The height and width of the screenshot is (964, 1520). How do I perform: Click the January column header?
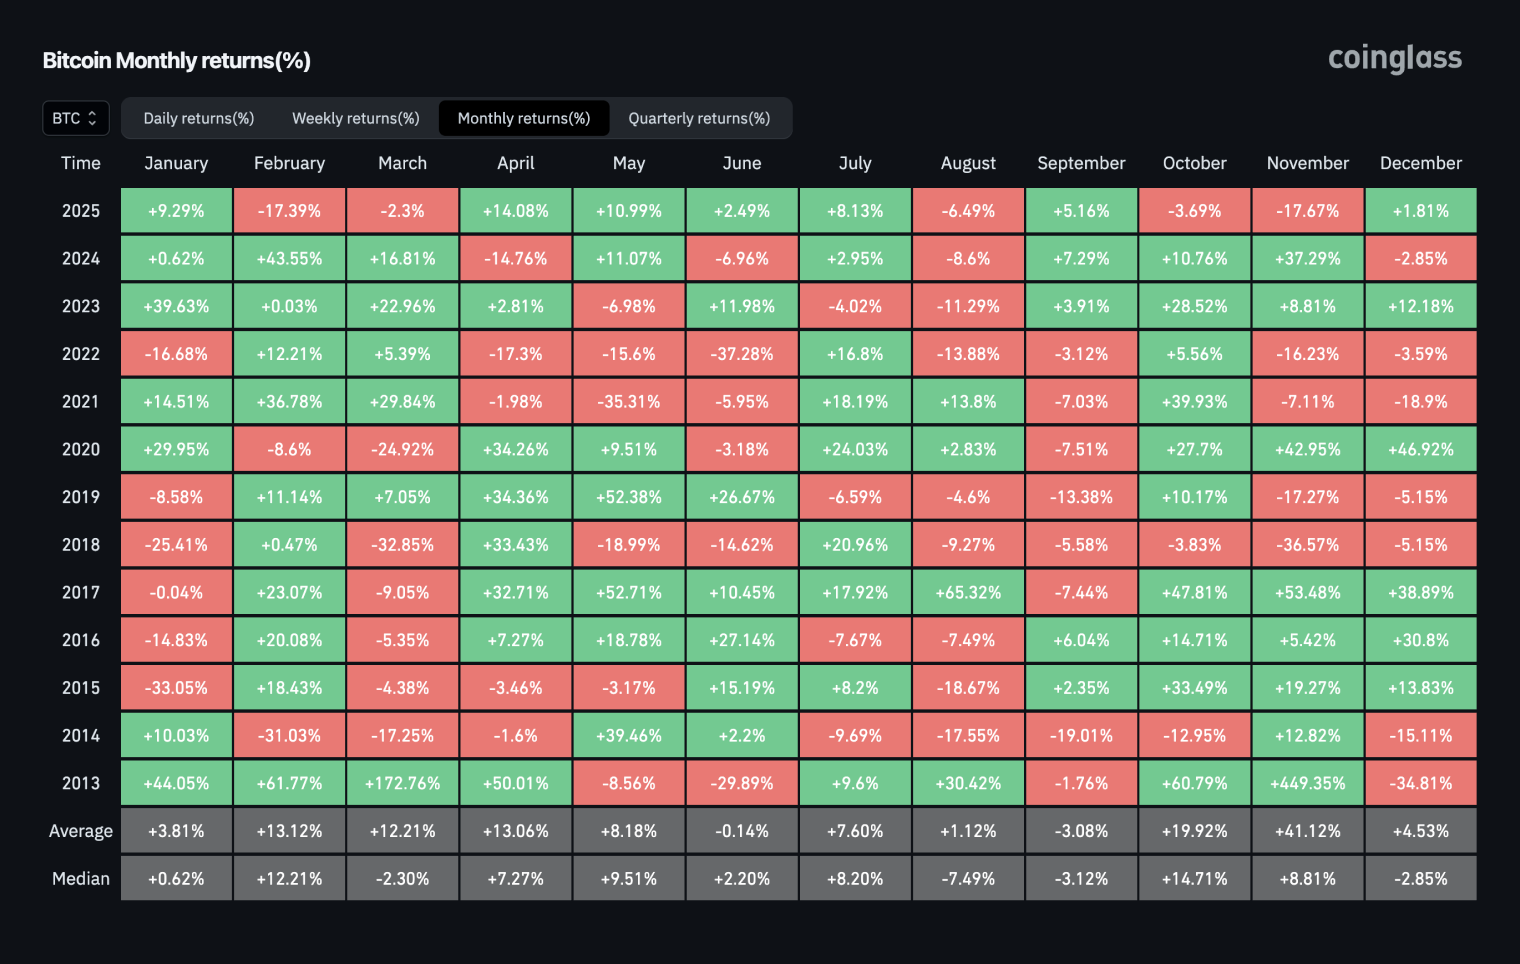pos(176,163)
